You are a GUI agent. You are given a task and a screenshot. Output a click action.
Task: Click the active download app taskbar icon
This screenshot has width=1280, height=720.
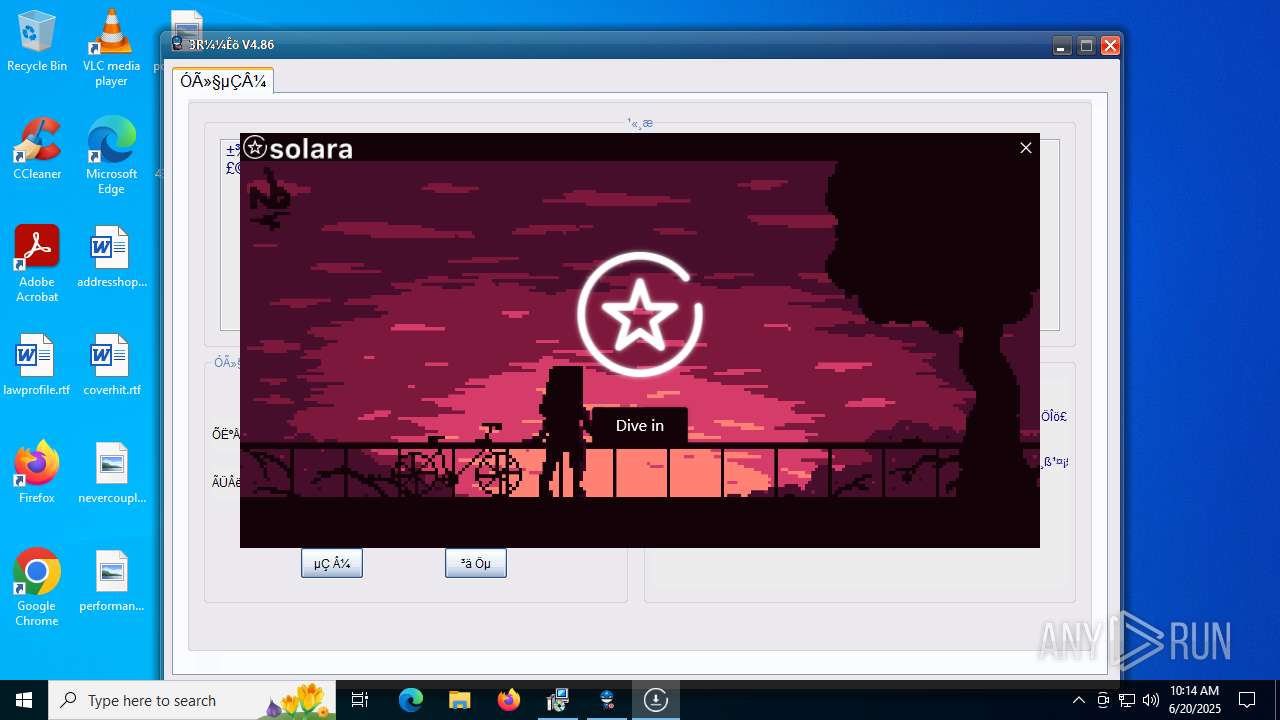tap(656, 700)
